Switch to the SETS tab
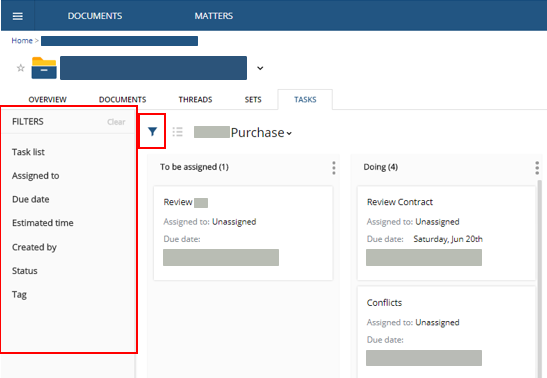Screen dimensions: 547x378 [x=253, y=100]
